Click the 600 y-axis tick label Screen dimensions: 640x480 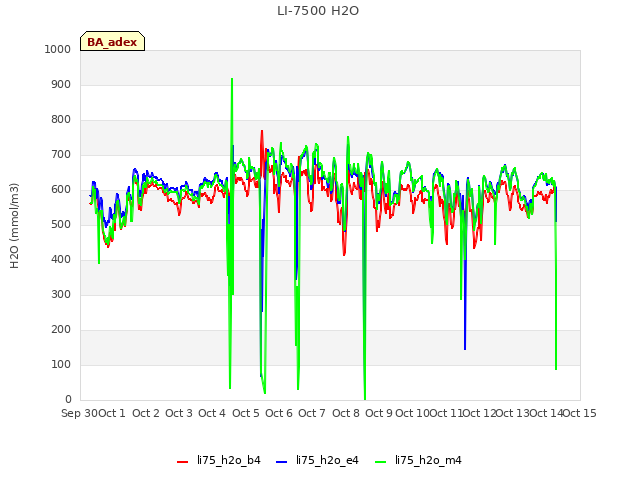pos(61,190)
